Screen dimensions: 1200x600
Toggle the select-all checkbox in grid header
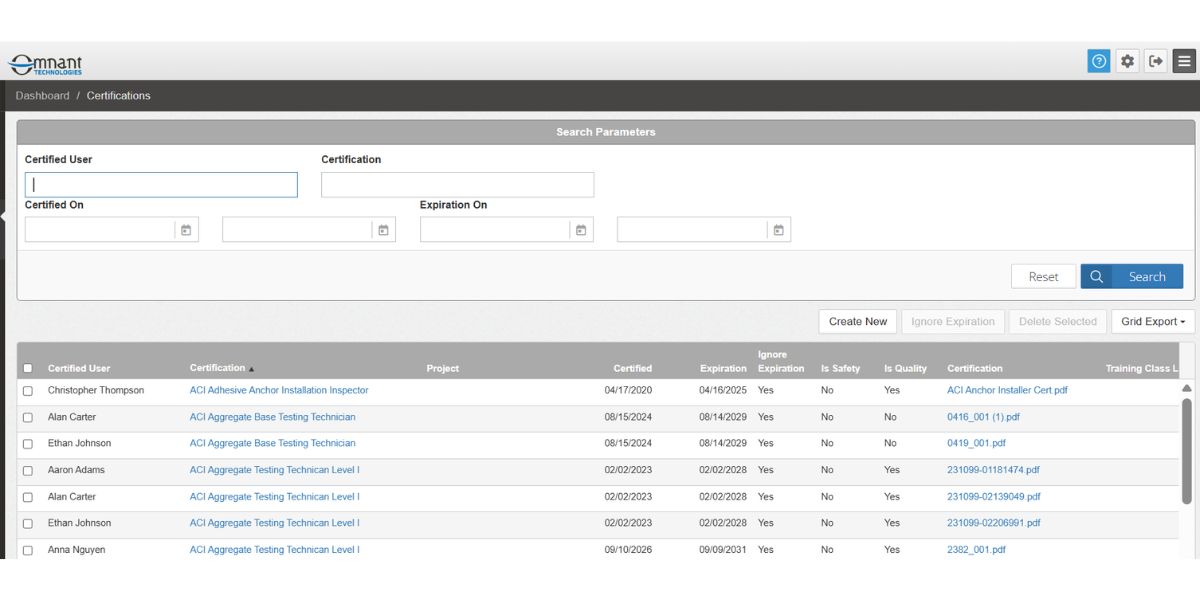[28, 368]
